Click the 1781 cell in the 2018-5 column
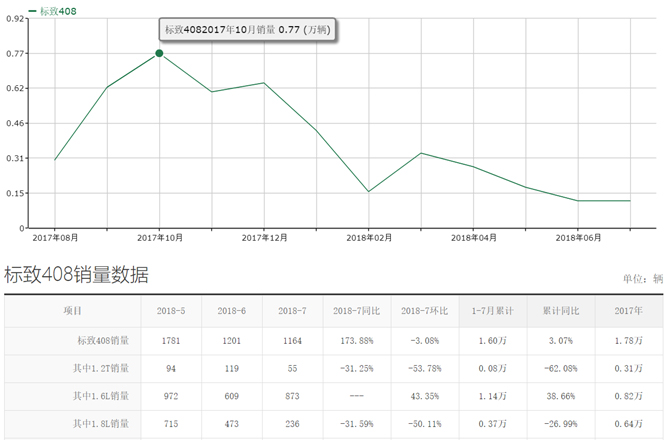Screen dimensions: 666x440 point(171,341)
